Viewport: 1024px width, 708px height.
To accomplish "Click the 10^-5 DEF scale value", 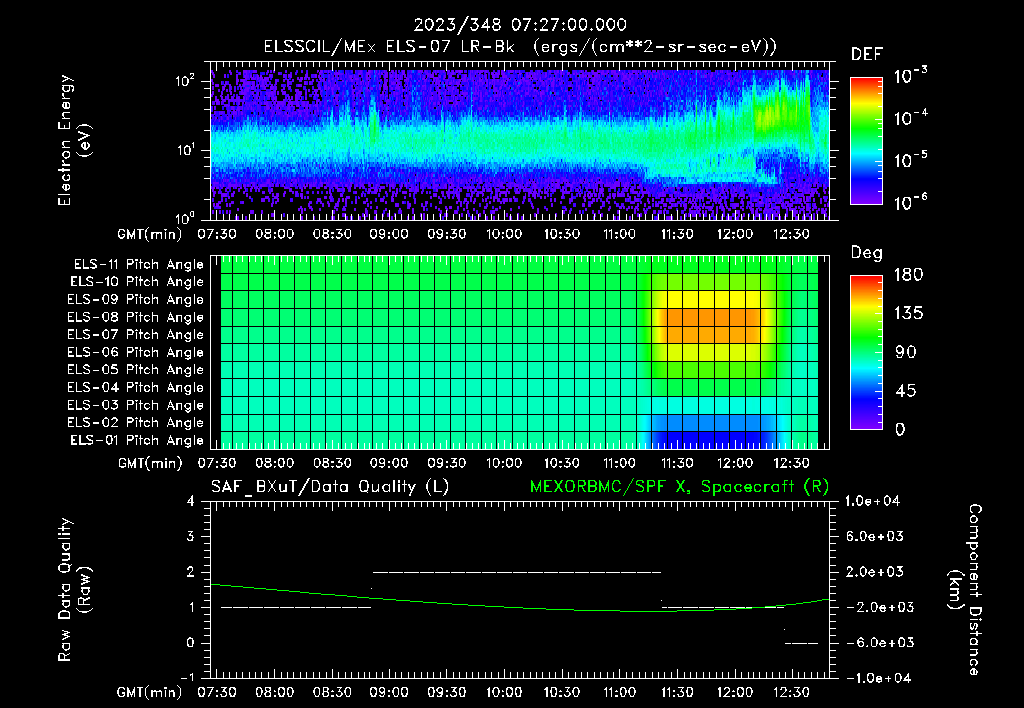I will 910,159.
